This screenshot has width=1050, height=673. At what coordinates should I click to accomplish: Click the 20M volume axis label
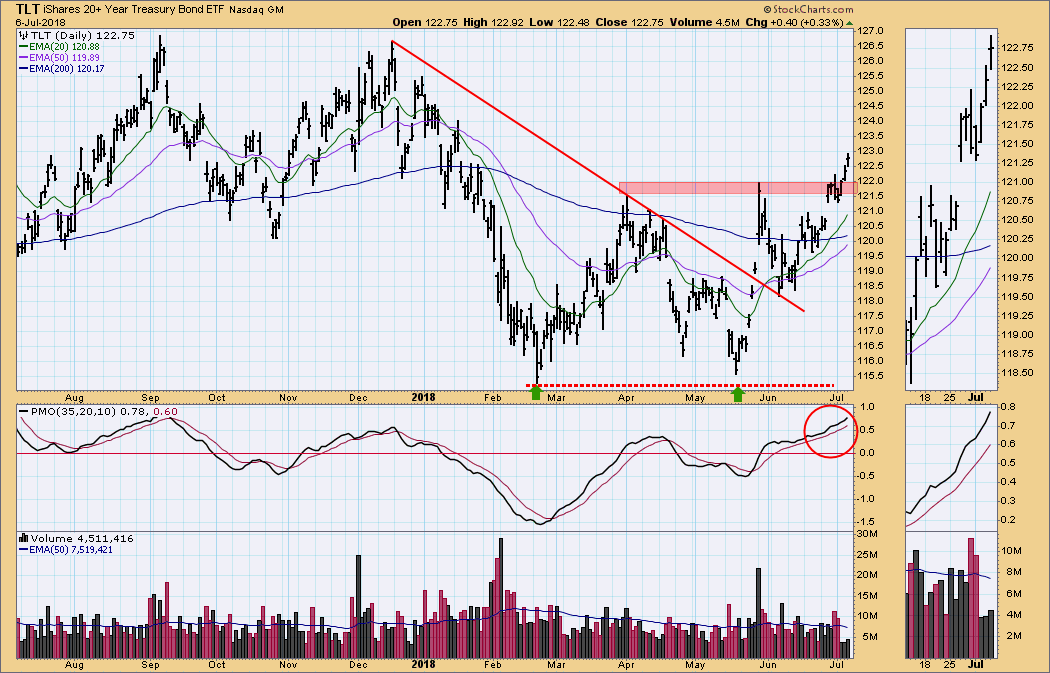[869, 575]
